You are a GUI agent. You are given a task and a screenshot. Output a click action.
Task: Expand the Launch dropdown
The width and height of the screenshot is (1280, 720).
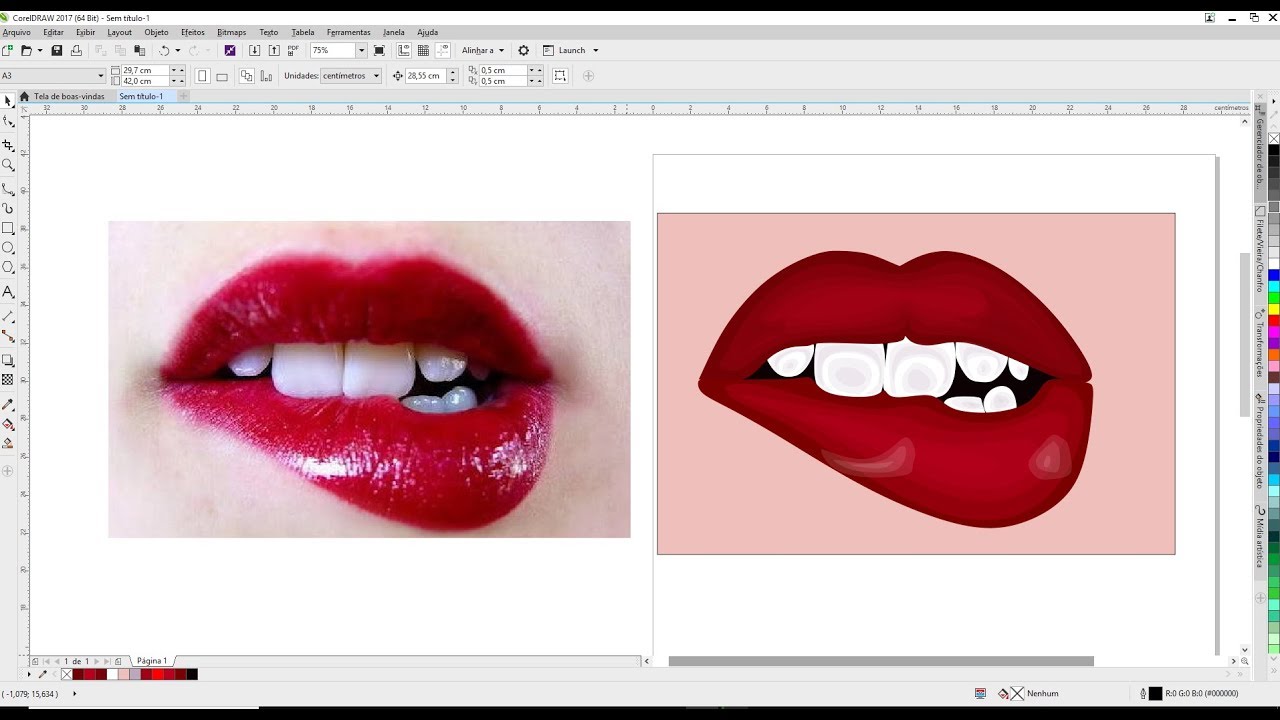point(595,50)
